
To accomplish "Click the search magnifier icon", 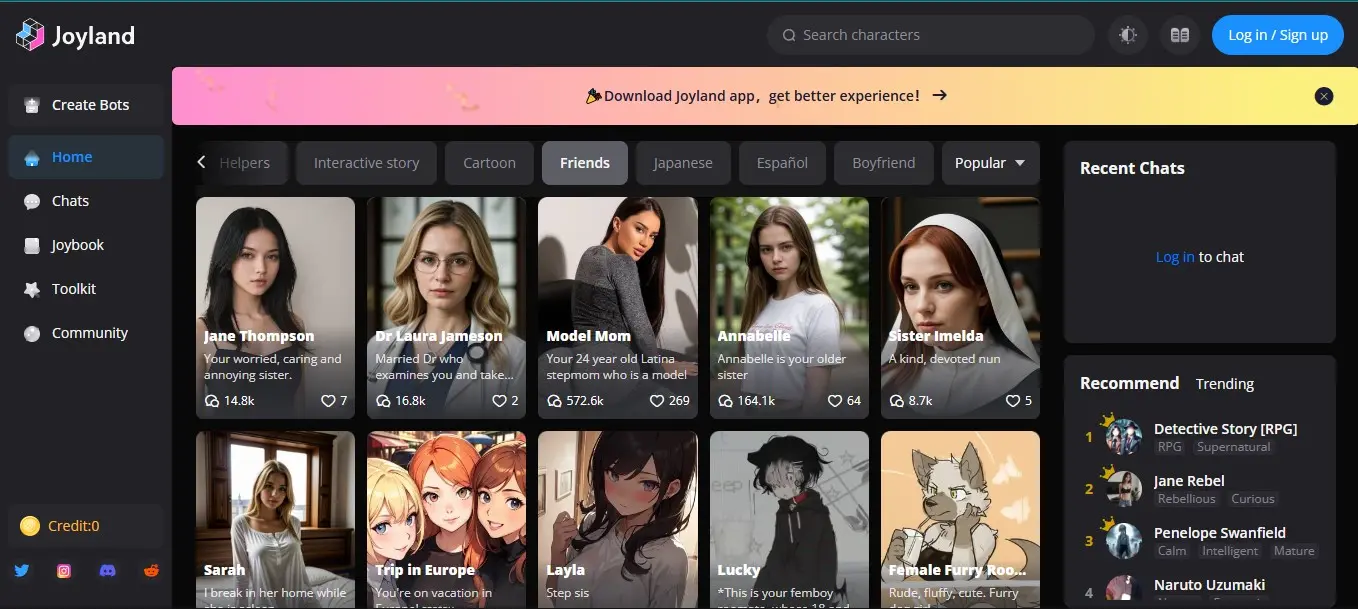I will coord(789,35).
